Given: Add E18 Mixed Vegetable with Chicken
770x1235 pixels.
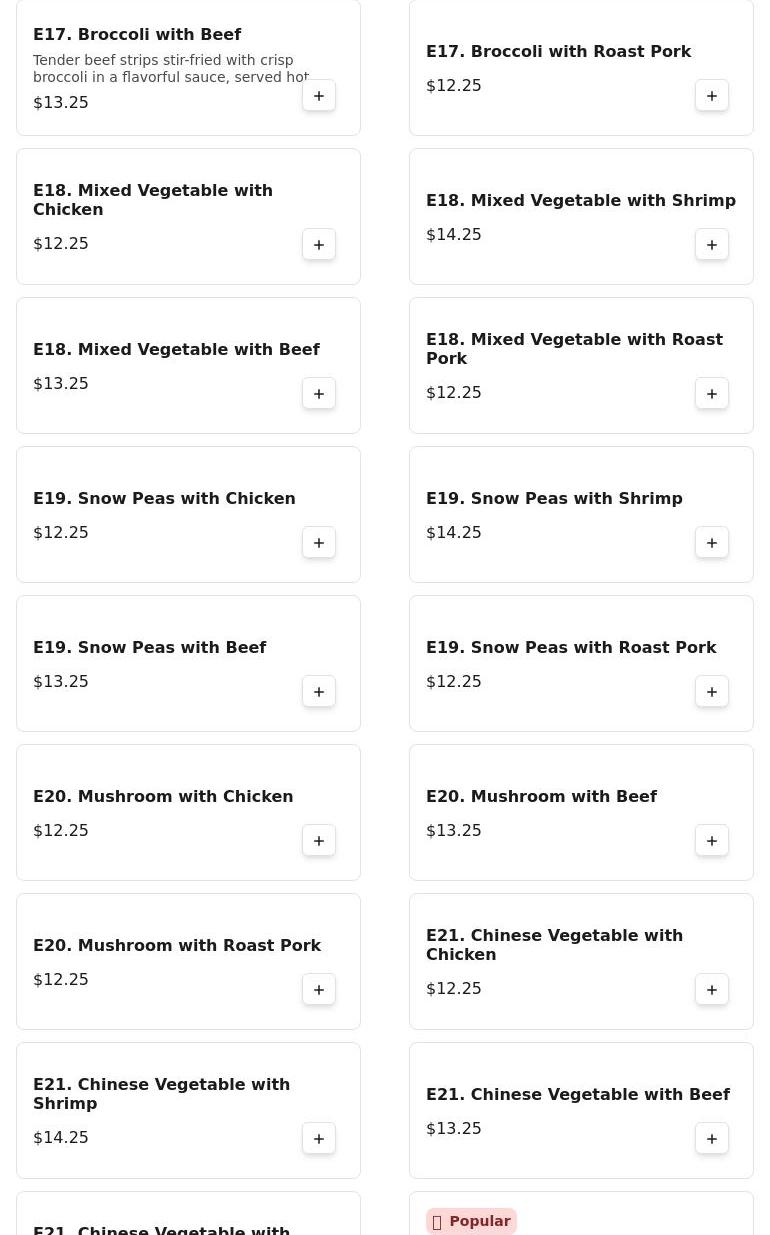Looking at the screenshot, I should click(319, 245).
